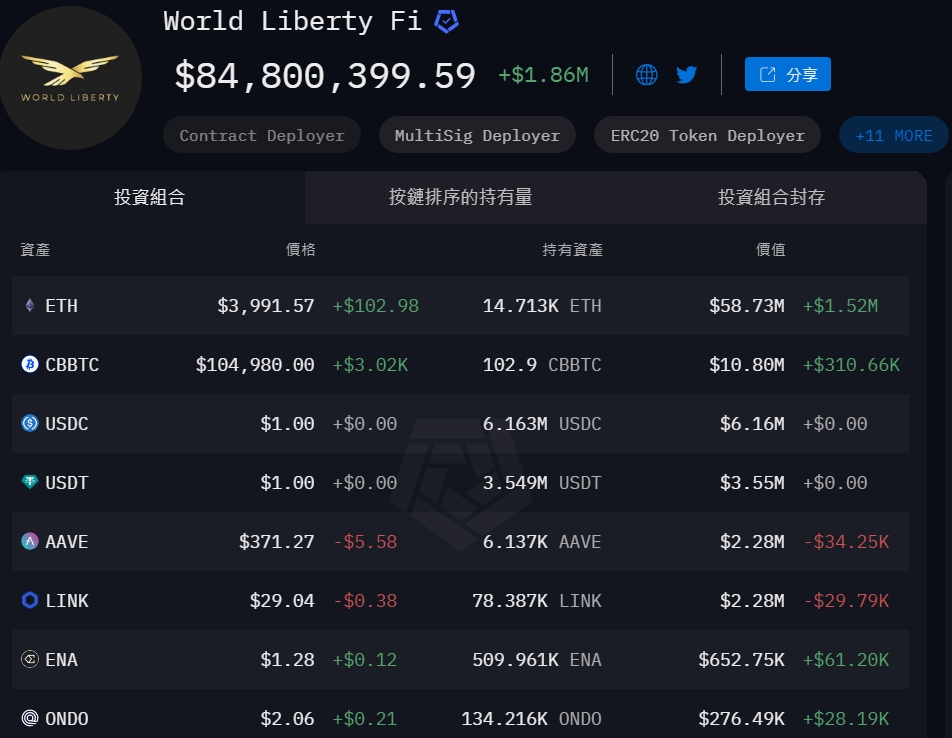Viewport: 952px width, 738px height.
Task: Open the AAVE asset name
Action: pyautogui.click(x=67, y=541)
